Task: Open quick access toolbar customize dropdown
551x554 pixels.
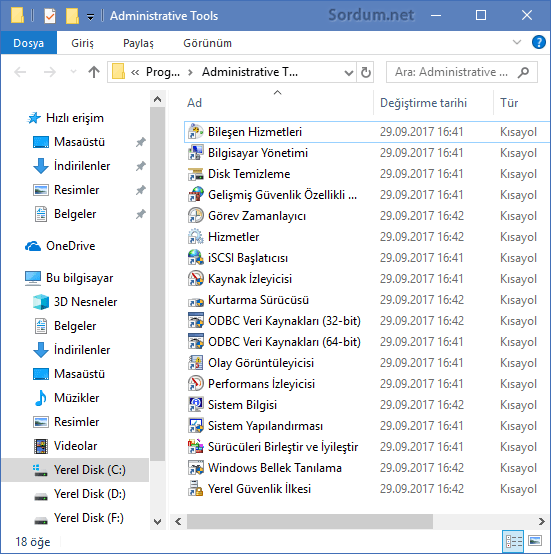Action: (x=90, y=17)
